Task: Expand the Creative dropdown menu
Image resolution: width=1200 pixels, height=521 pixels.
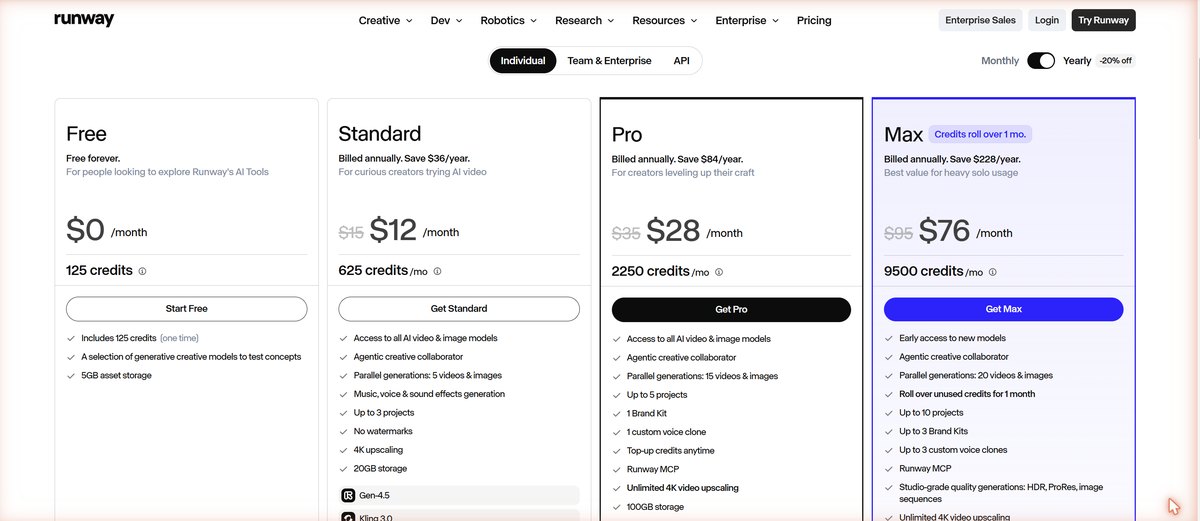Action: tap(386, 20)
